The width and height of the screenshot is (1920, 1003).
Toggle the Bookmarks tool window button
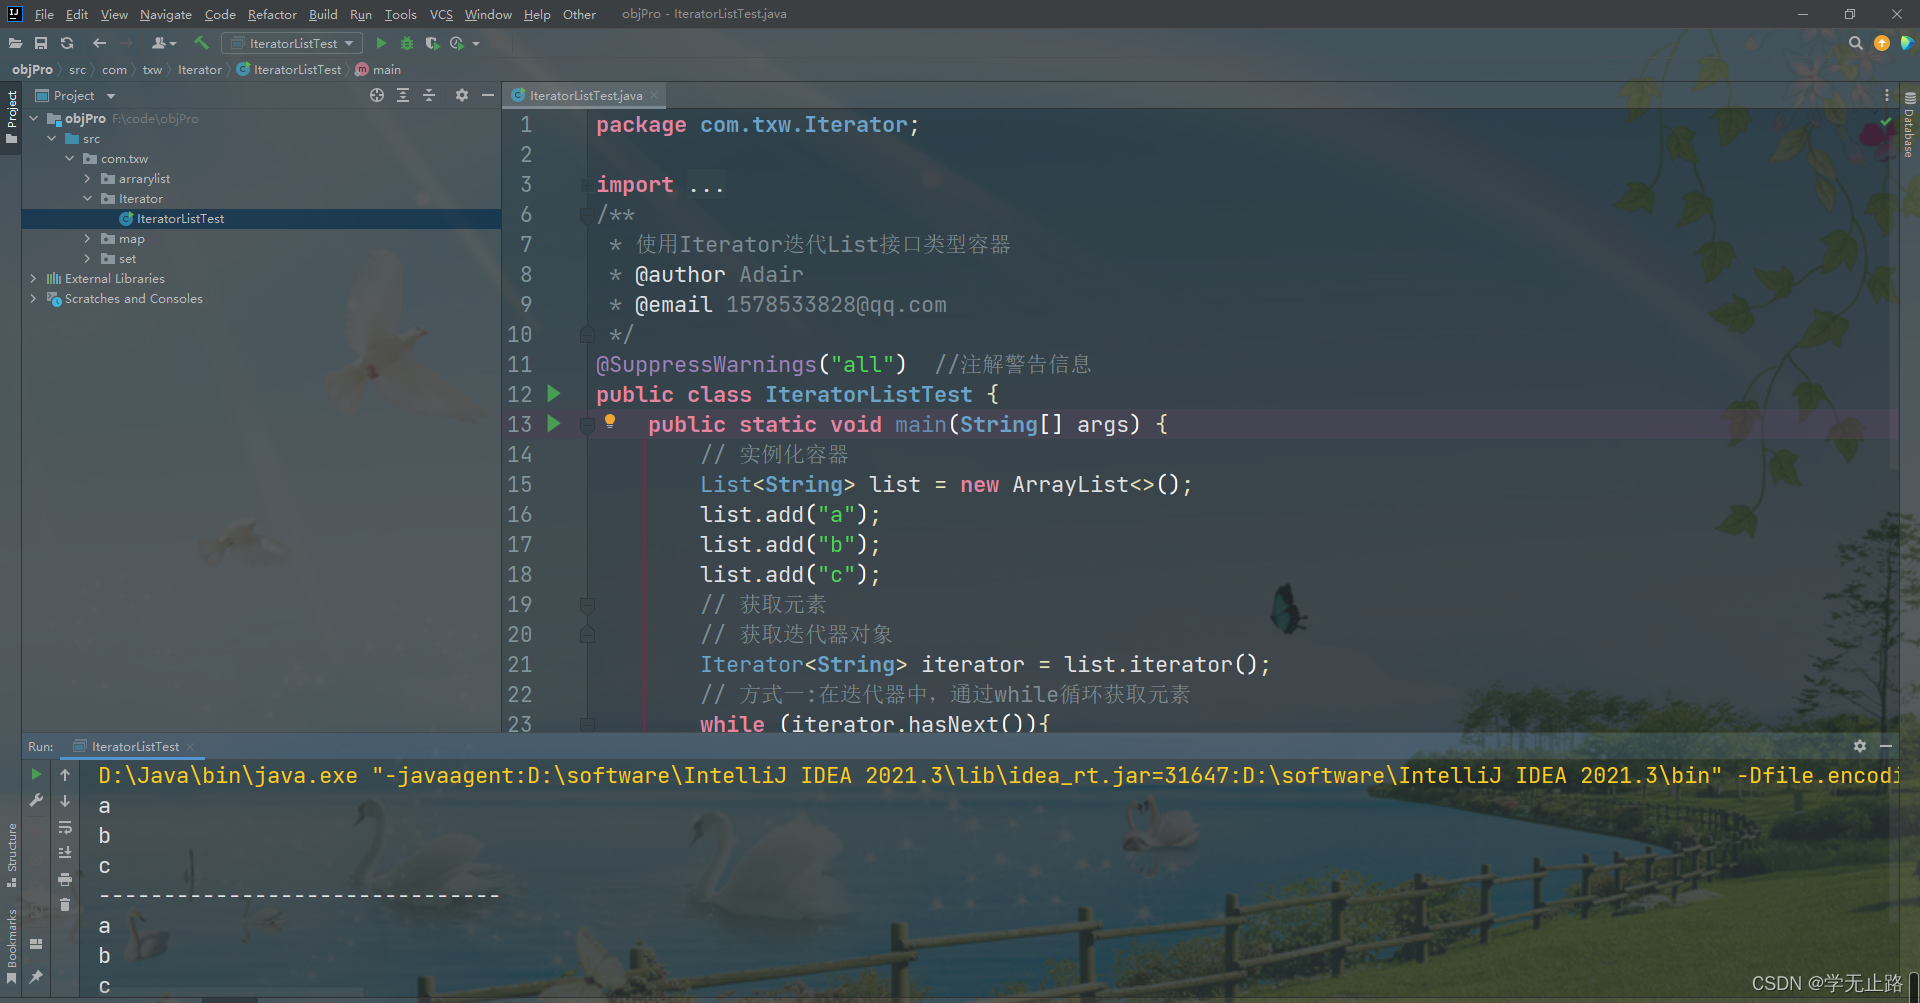11,946
